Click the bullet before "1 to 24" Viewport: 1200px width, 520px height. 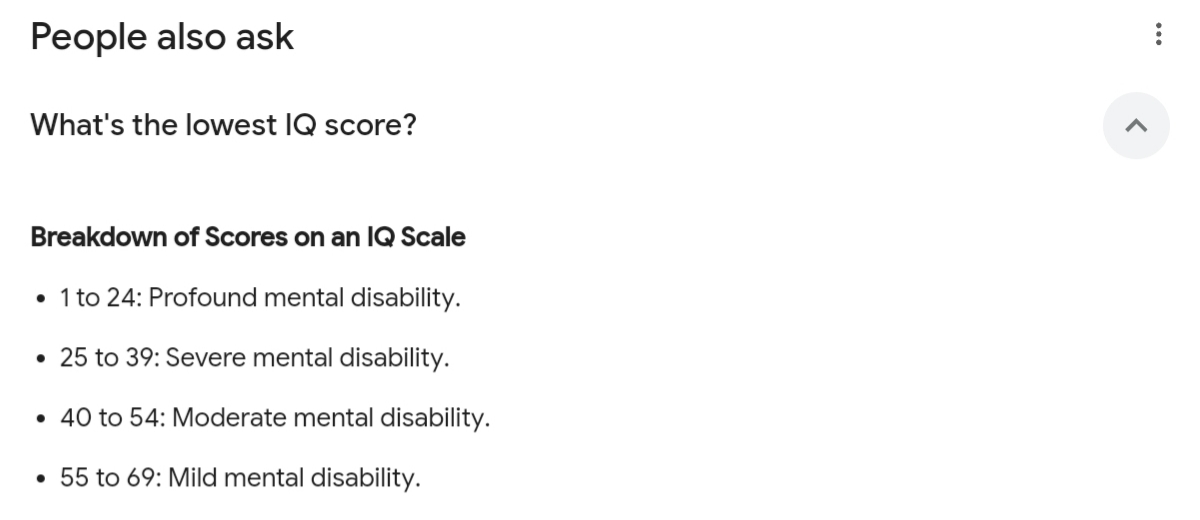39,299
